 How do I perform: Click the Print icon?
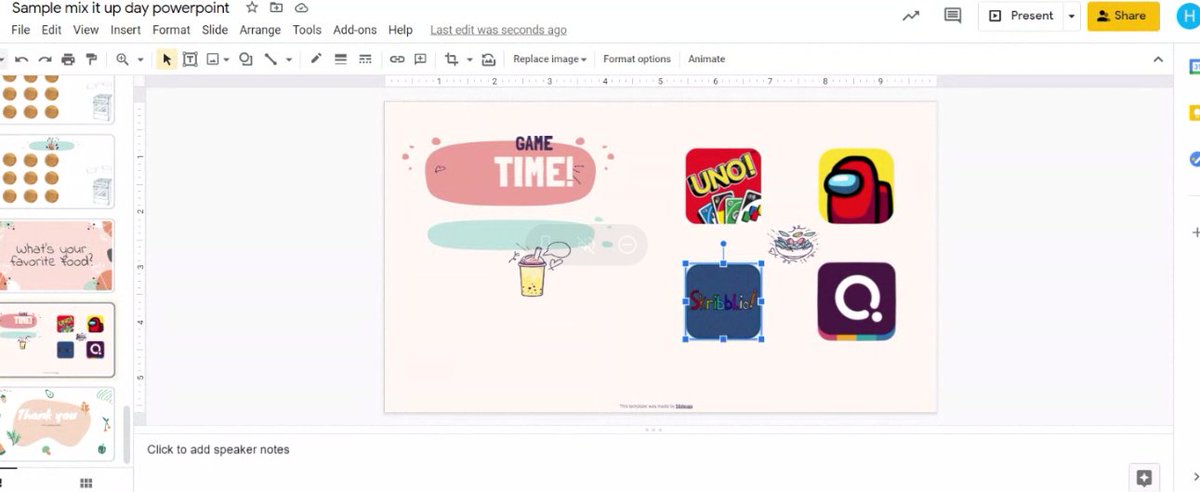click(x=68, y=59)
